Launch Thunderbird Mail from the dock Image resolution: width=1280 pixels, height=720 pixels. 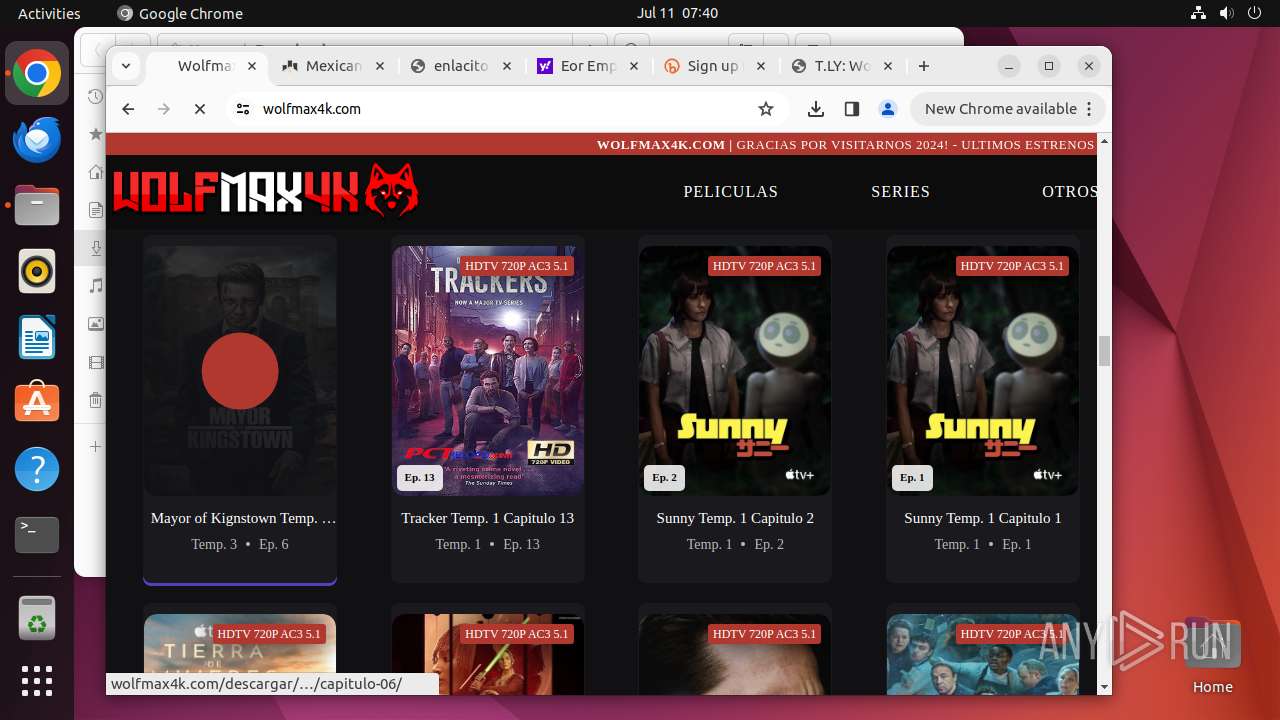(x=37, y=140)
